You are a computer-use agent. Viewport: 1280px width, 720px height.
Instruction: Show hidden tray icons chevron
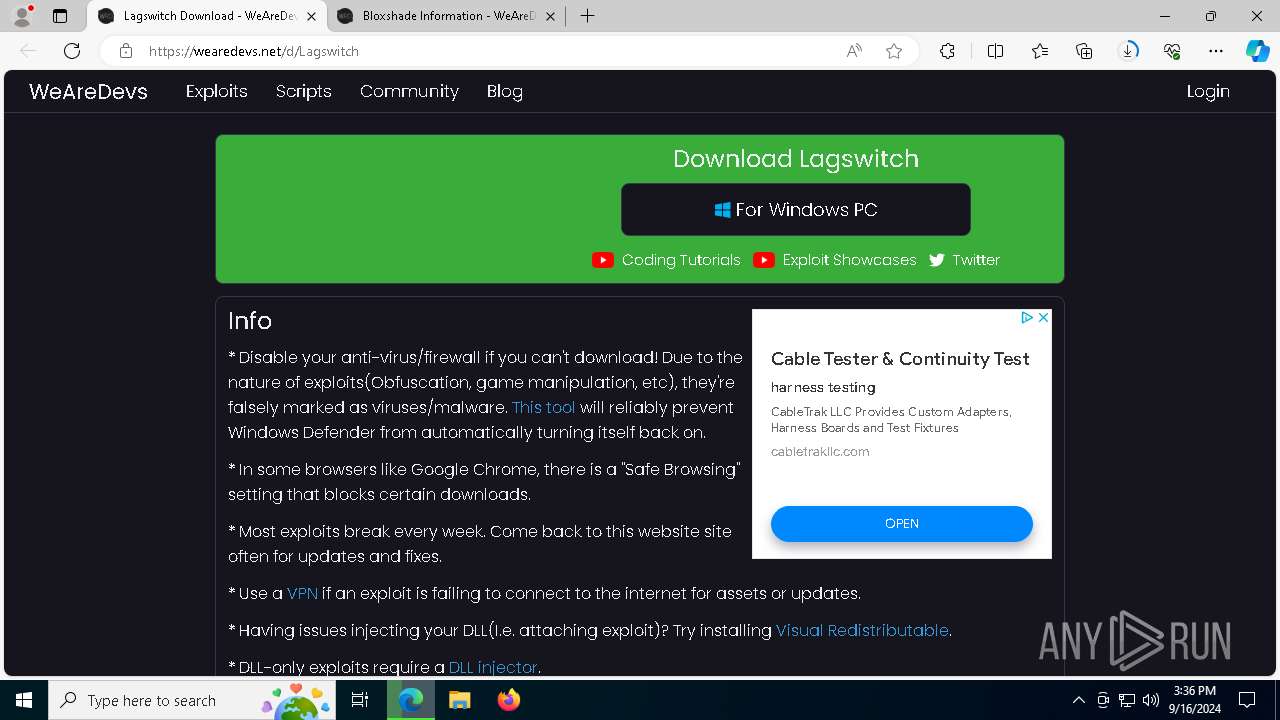click(1078, 700)
